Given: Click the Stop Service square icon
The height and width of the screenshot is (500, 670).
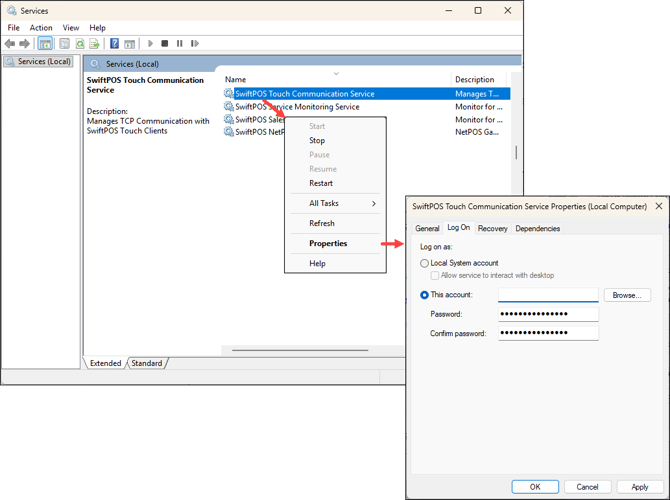Looking at the screenshot, I should [x=165, y=44].
